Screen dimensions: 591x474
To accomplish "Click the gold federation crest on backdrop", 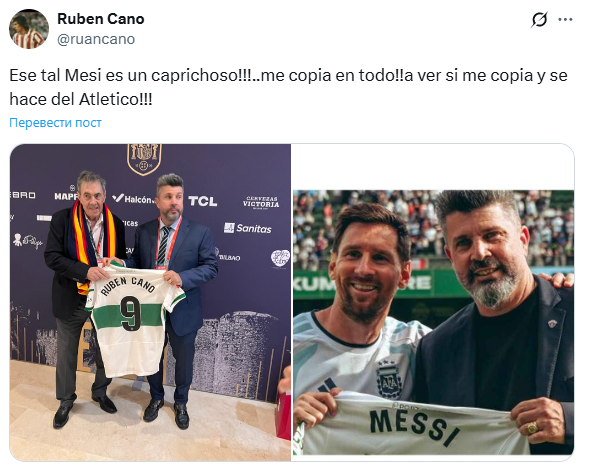I will (x=145, y=158).
